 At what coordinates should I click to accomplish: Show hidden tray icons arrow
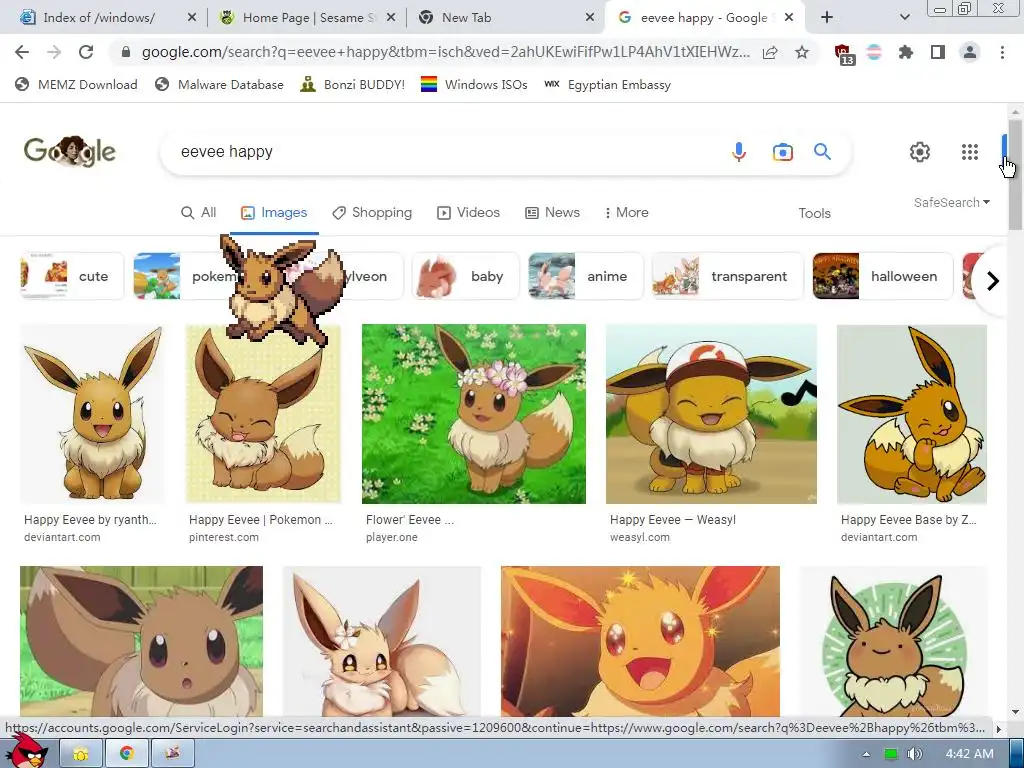[x=866, y=754]
